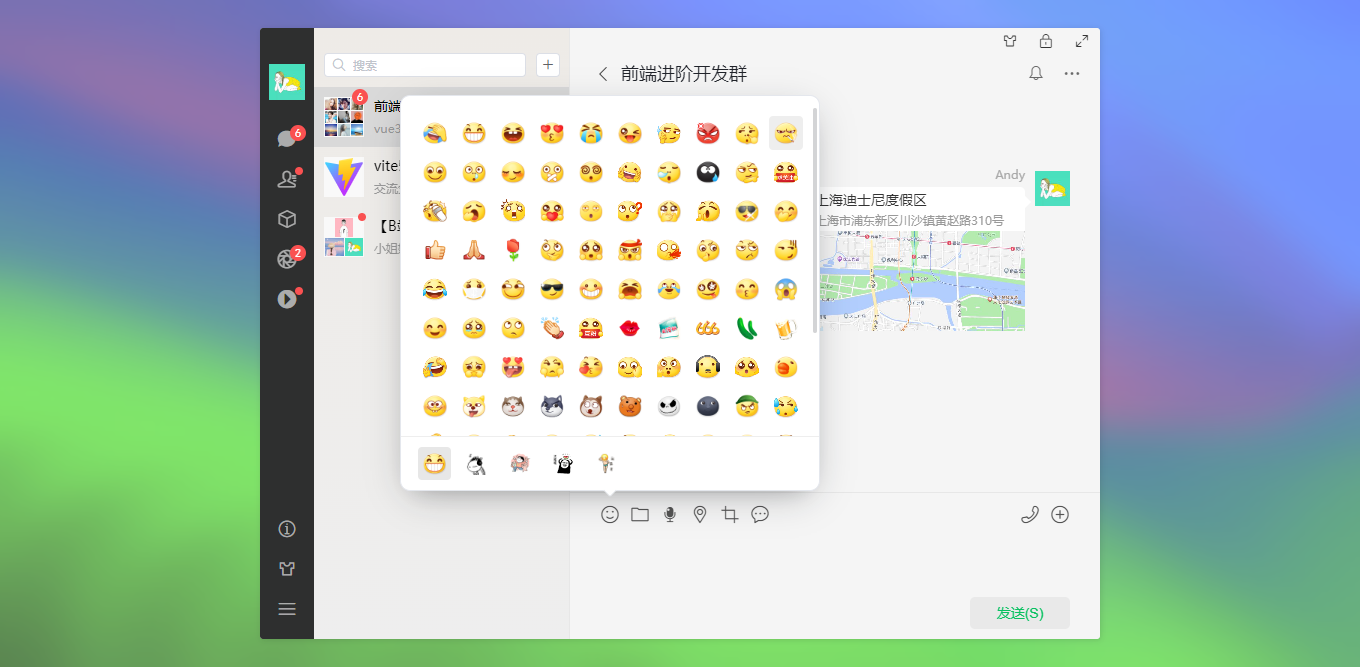
Task: Open the moments aperture icon in sidebar
Action: [x=287, y=259]
